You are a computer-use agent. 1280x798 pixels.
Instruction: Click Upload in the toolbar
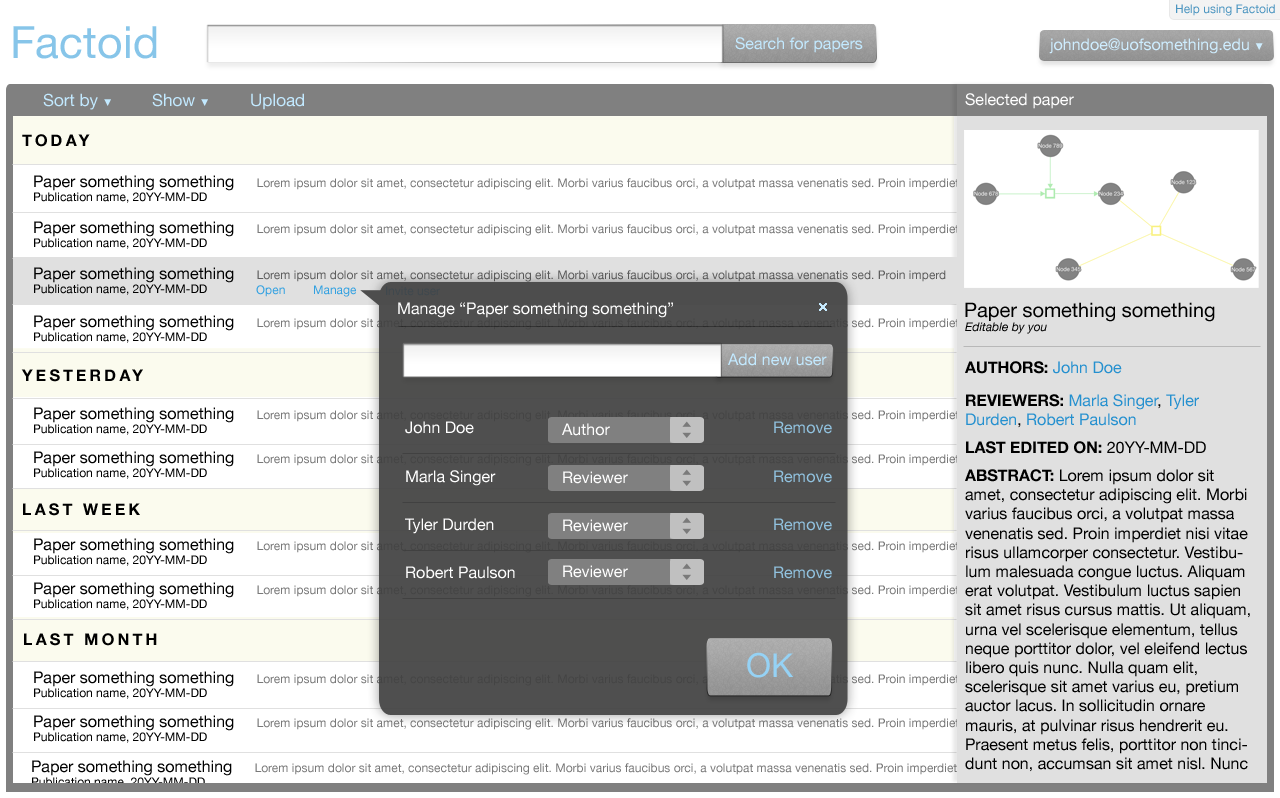[277, 100]
